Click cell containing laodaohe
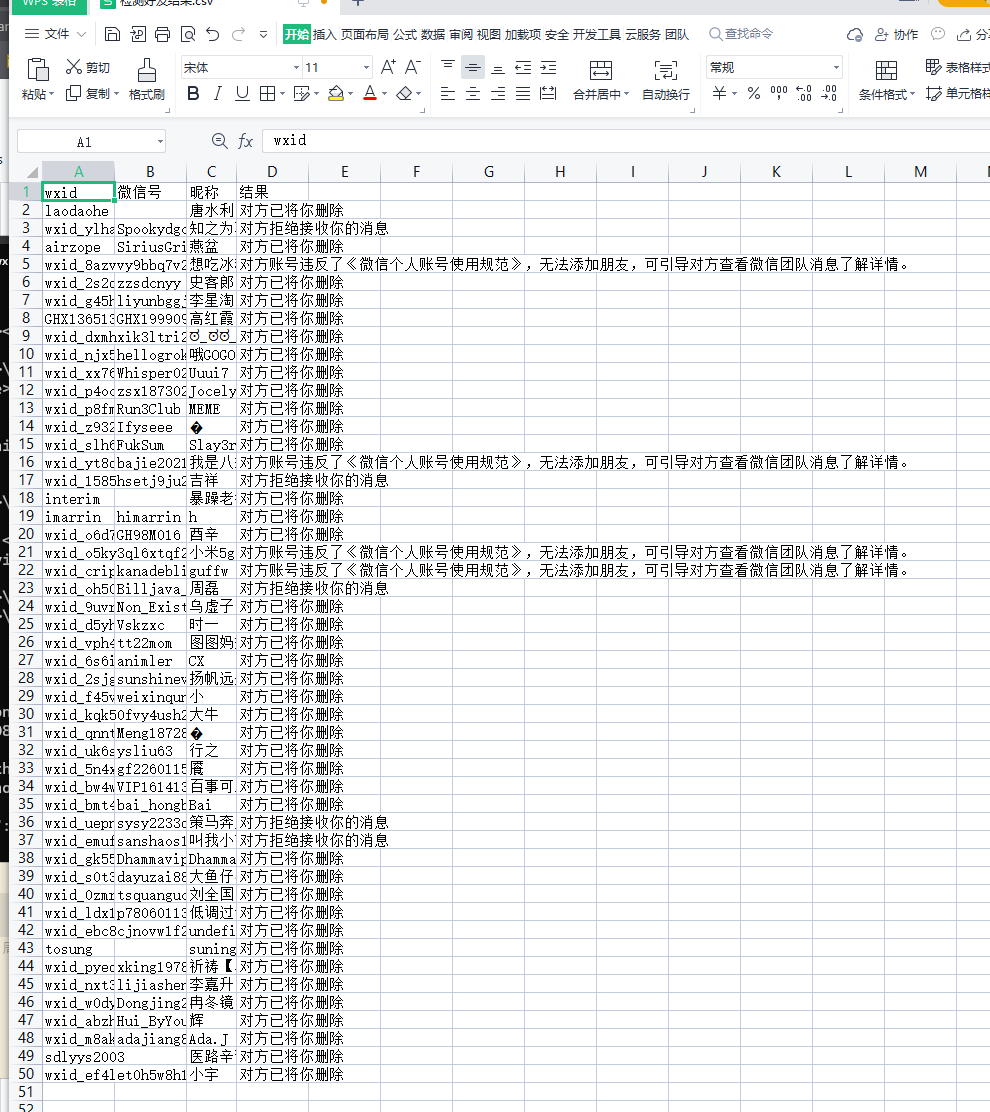Image resolution: width=990 pixels, height=1112 pixels. pos(79,211)
